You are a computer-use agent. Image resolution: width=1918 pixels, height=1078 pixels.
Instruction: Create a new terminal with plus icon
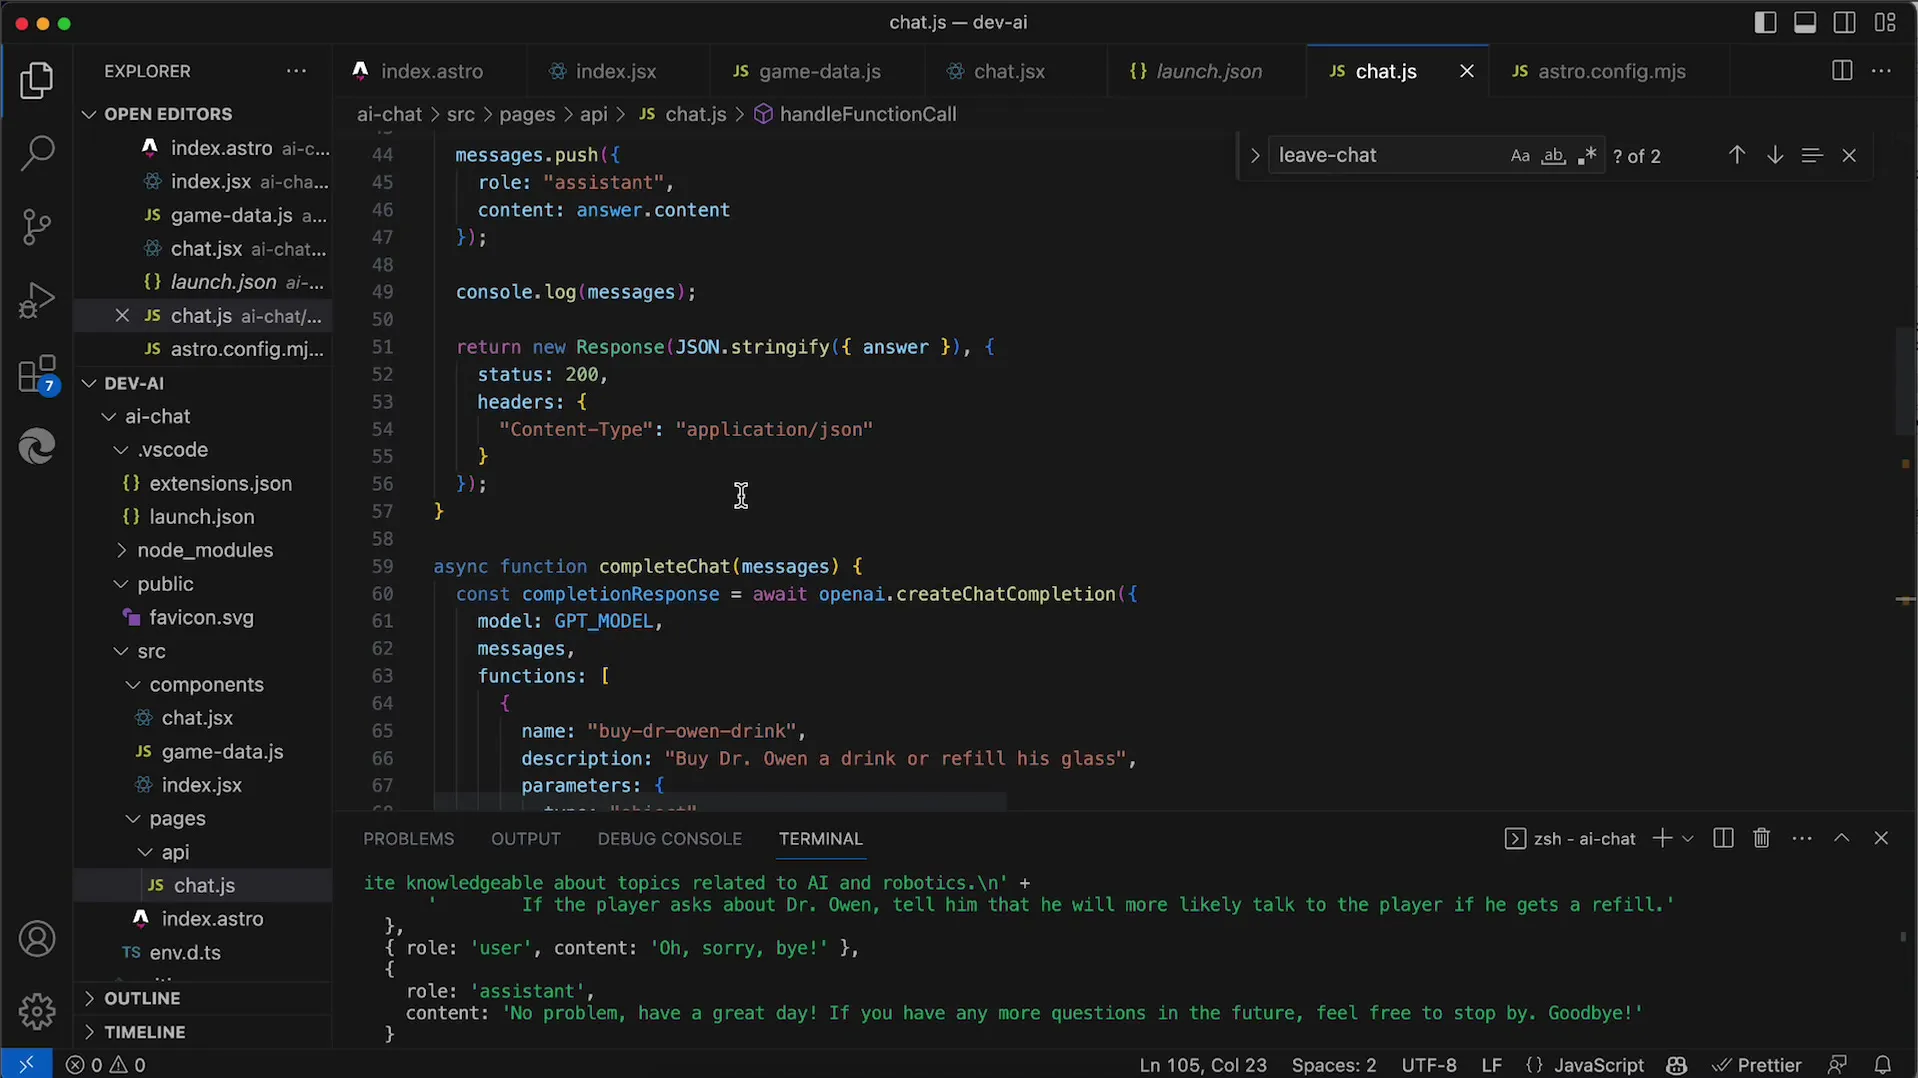(1662, 838)
